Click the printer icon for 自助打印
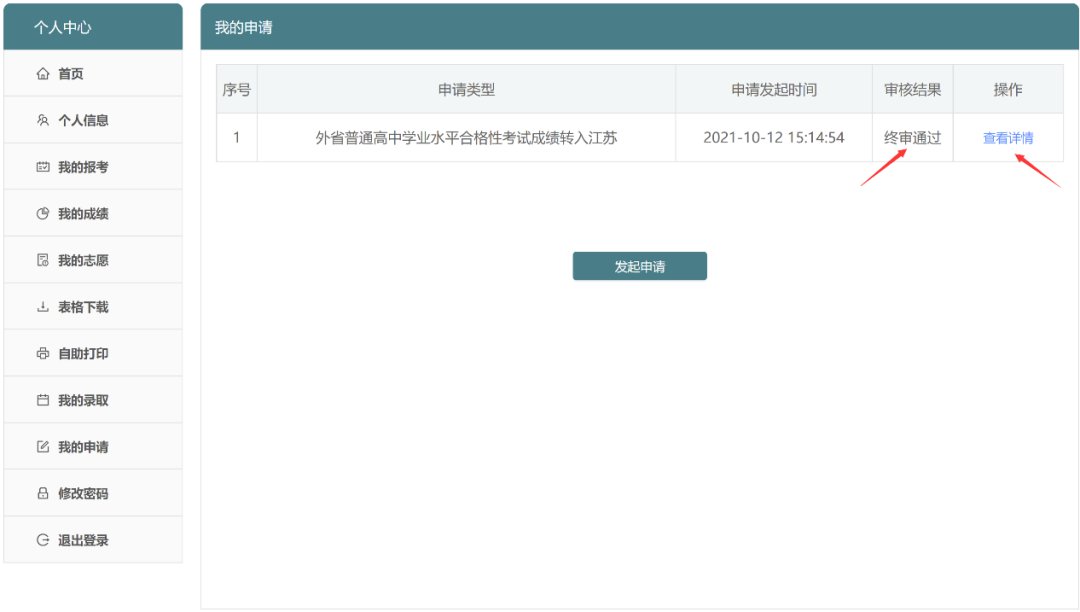The image size is (1080, 612). (x=42, y=354)
